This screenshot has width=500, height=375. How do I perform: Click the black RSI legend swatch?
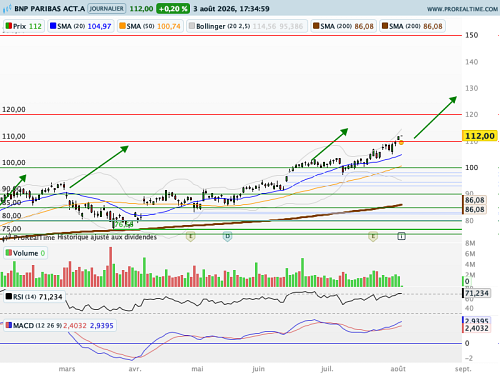(9, 296)
